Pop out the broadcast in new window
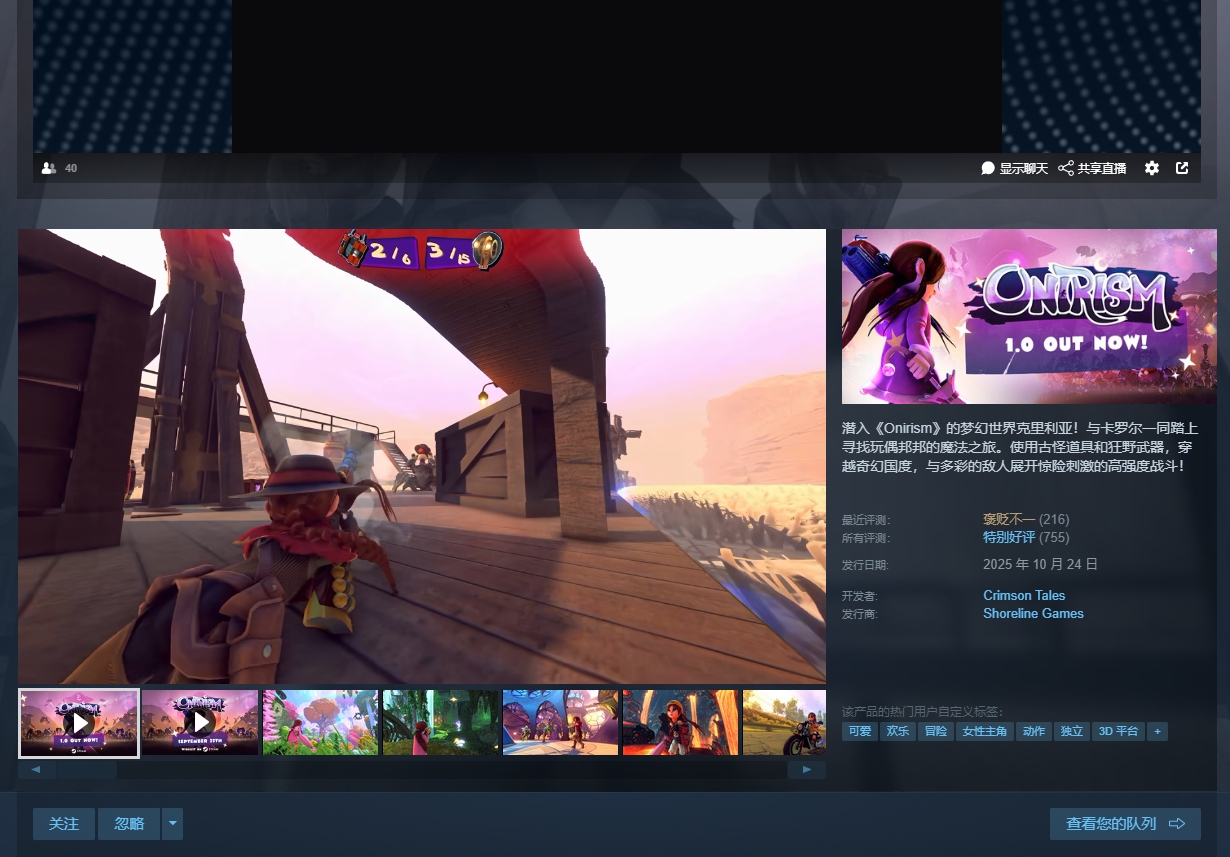This screenshot has height=857, width=1230. (x=1182, y=168)
